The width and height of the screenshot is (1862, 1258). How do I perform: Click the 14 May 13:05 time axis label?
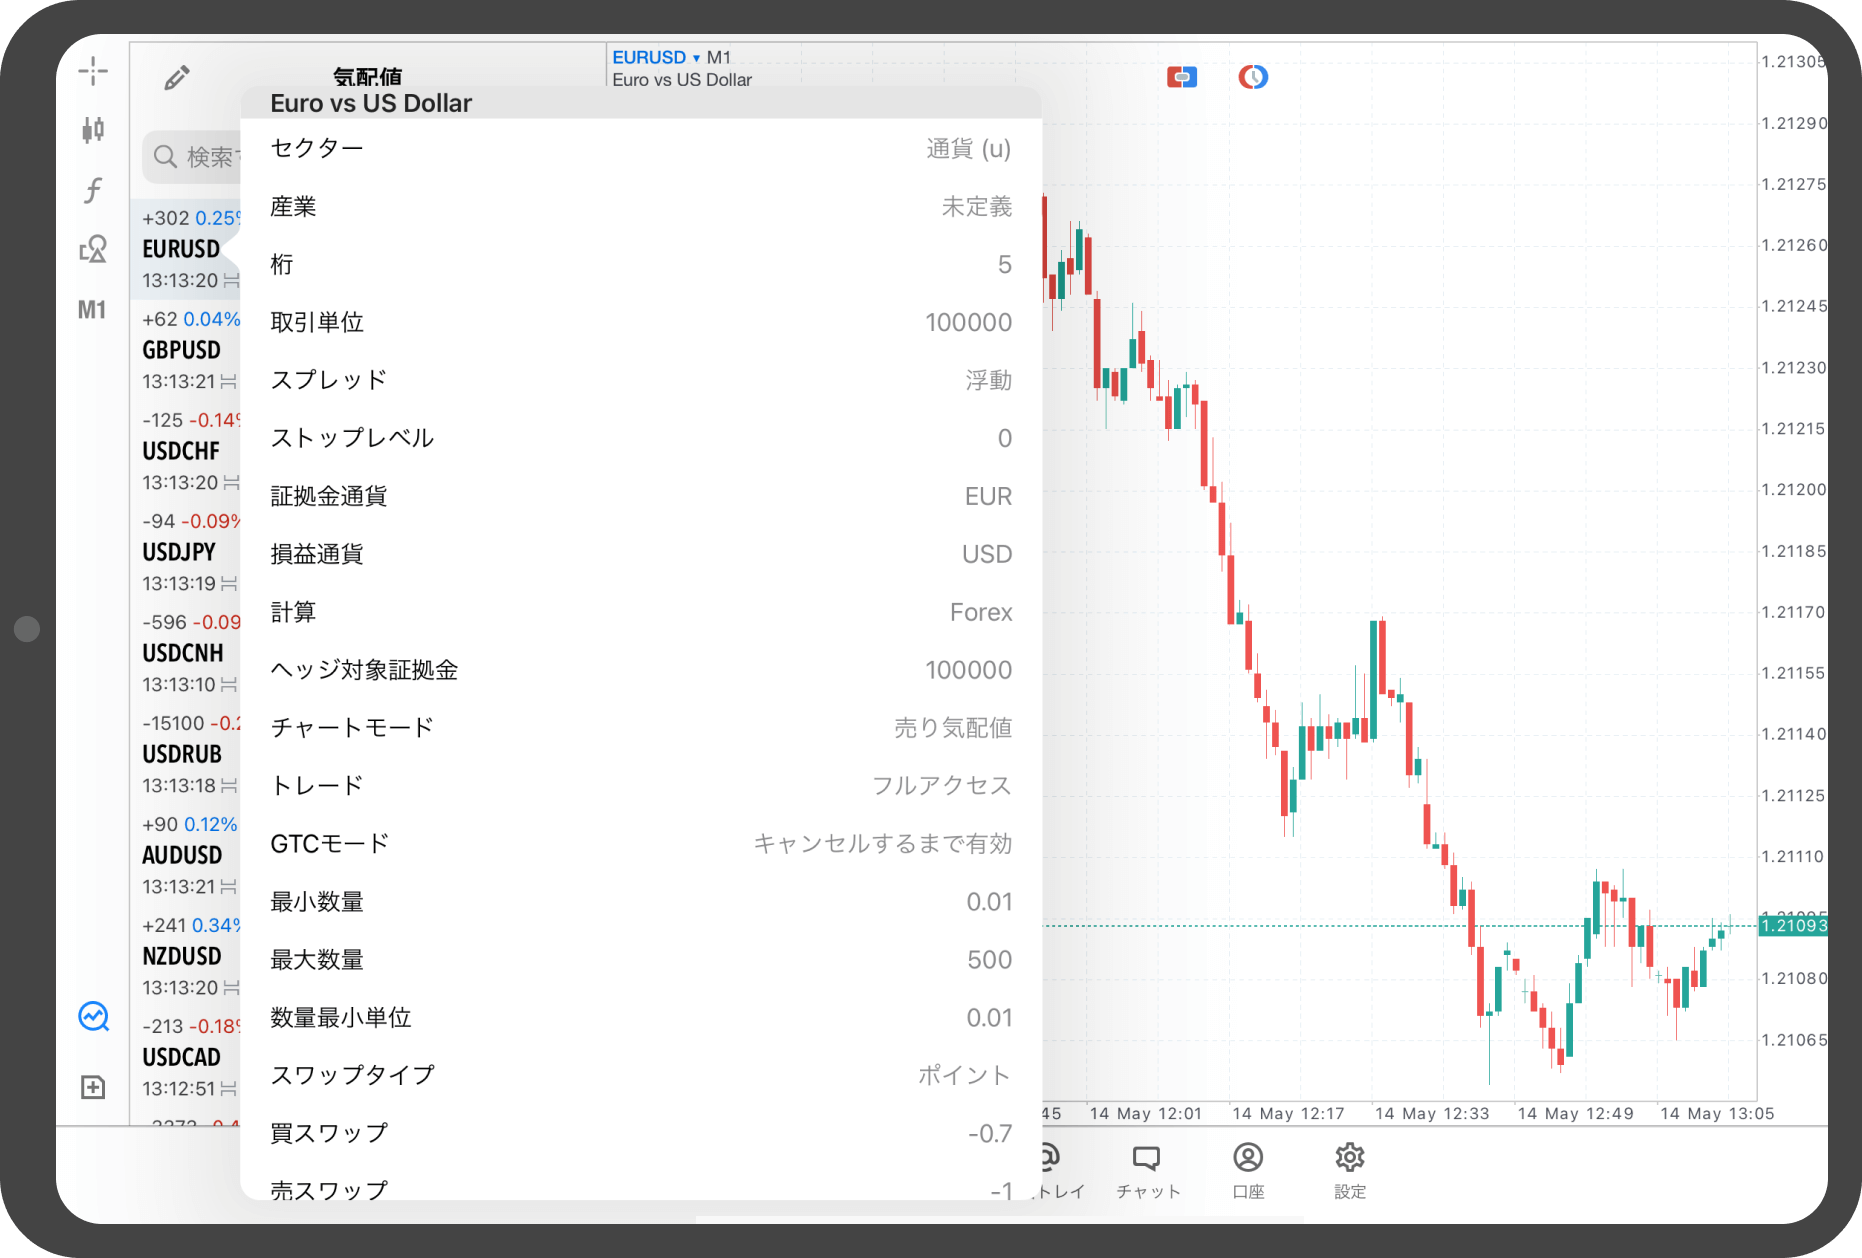pyautogui.click(x=1717, y=1113)
